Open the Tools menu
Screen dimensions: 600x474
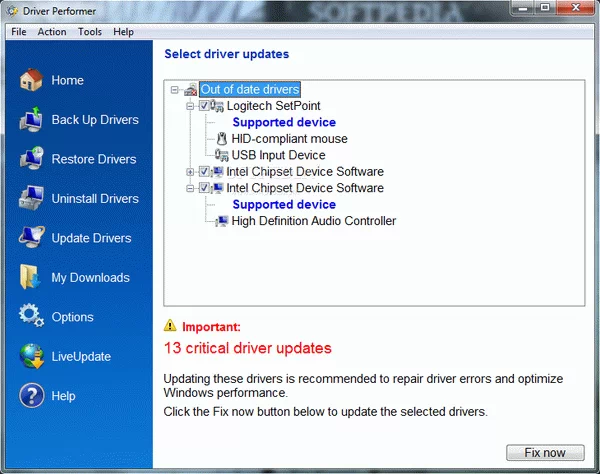[x=90, y=32]
